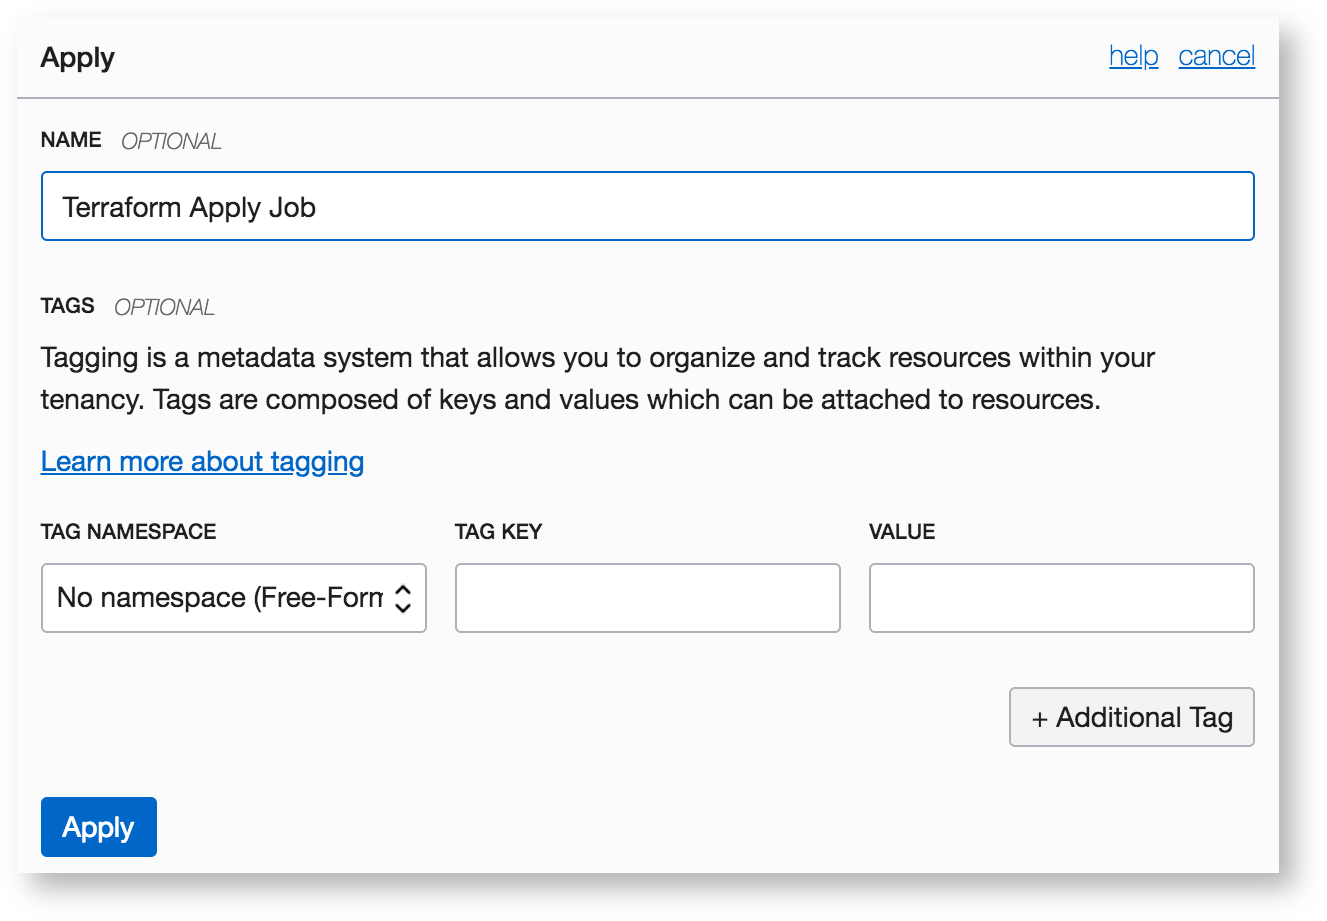The width and height of the screenshot is (1327, 921).
Task: Click the Tag Key input field
Action: click(647, 598)
